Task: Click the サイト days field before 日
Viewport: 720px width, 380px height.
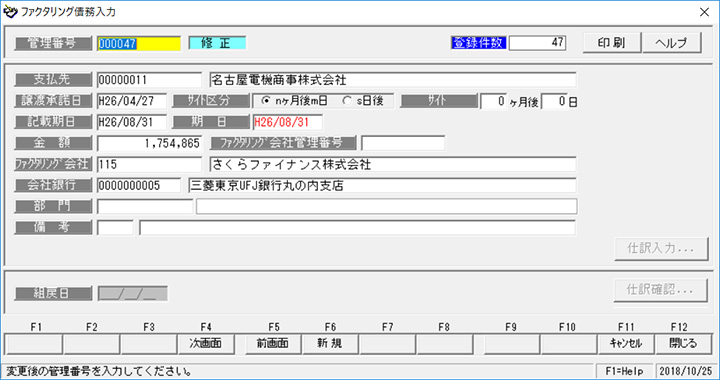Action: click(x=554, y=101)
